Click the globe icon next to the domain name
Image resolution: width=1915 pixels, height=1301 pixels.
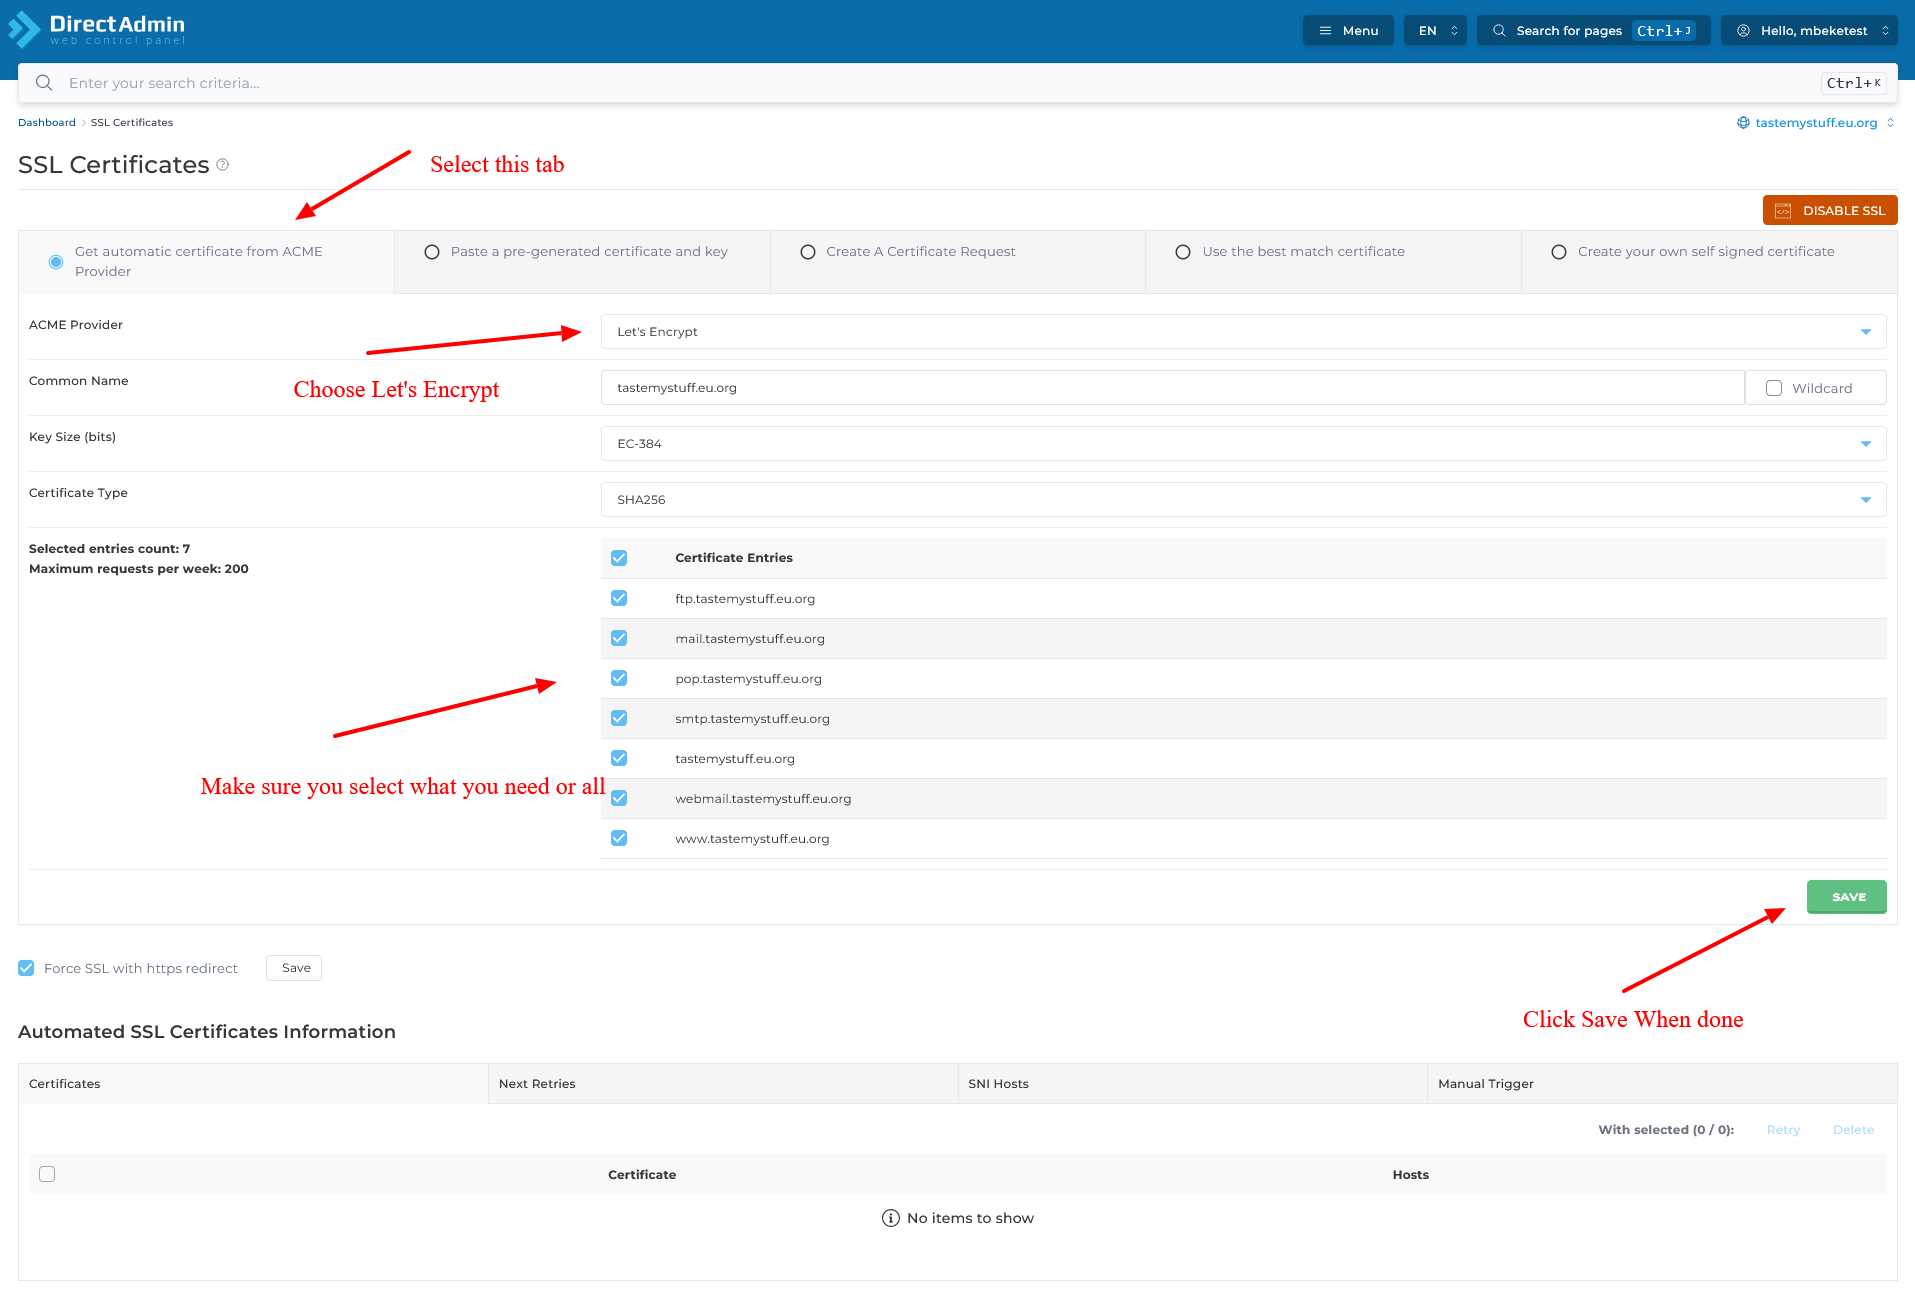coord(1743,123)
